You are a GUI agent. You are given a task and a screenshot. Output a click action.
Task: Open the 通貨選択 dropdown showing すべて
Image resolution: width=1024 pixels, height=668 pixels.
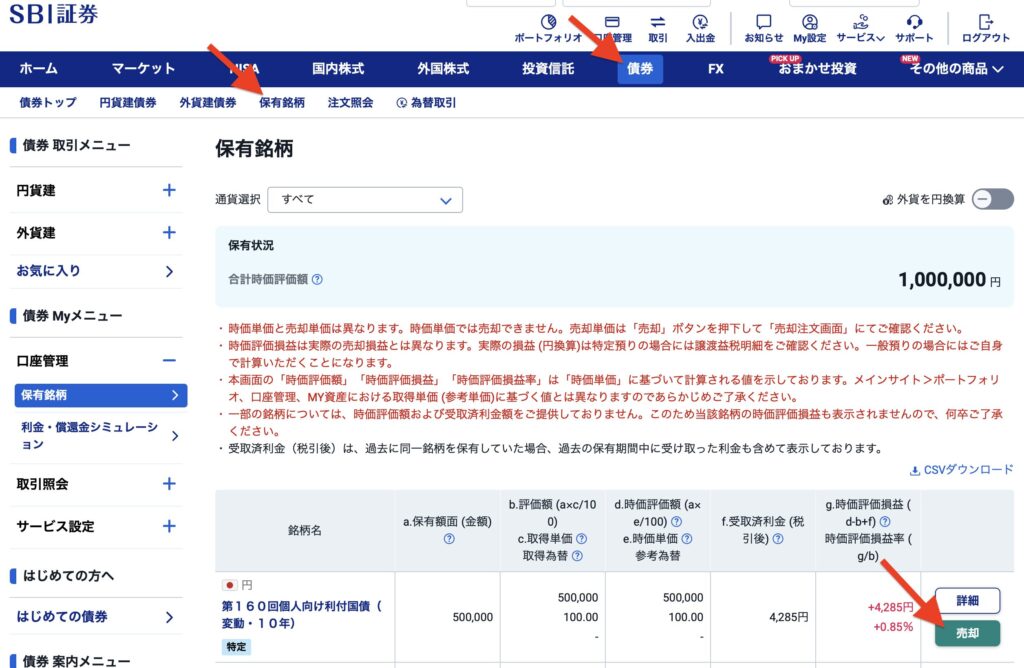pos(365,199)
